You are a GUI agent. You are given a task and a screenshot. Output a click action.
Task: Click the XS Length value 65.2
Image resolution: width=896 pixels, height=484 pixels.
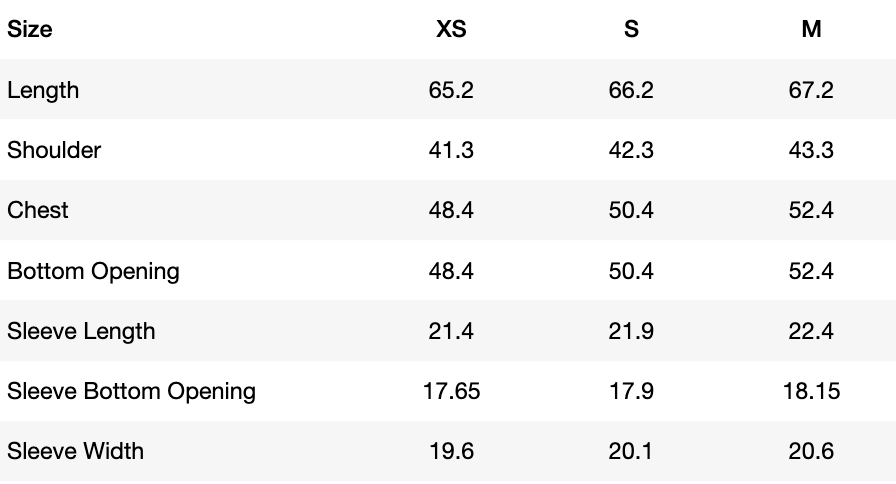click(x=451, y=90)
